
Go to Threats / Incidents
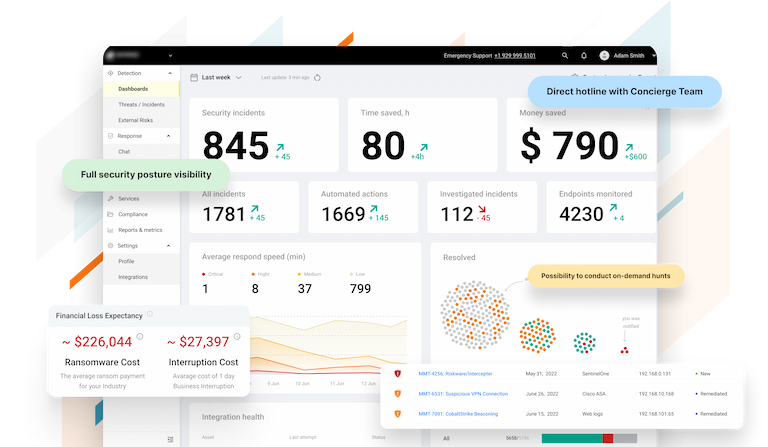click(x=142, y=104)
